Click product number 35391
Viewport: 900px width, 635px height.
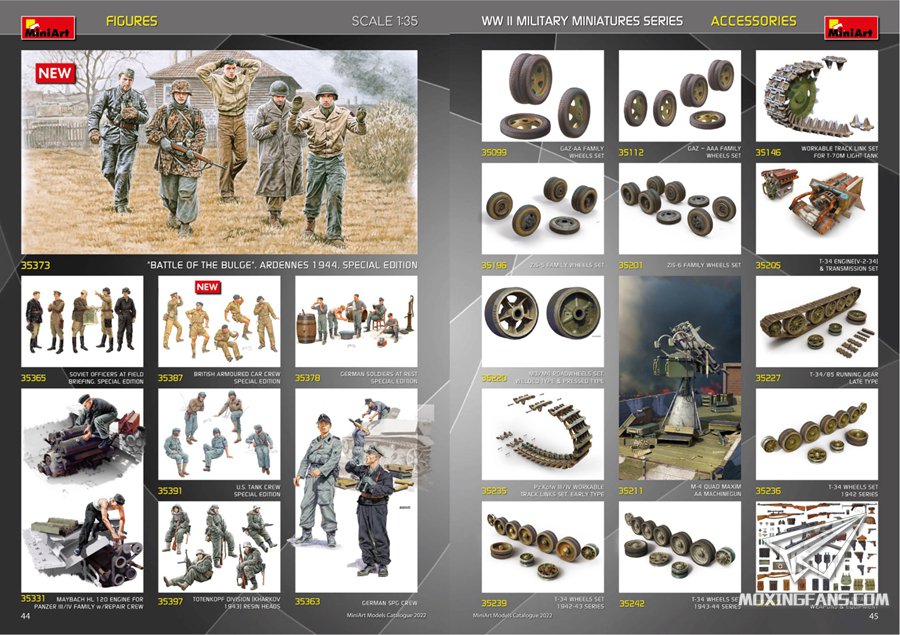170,491
